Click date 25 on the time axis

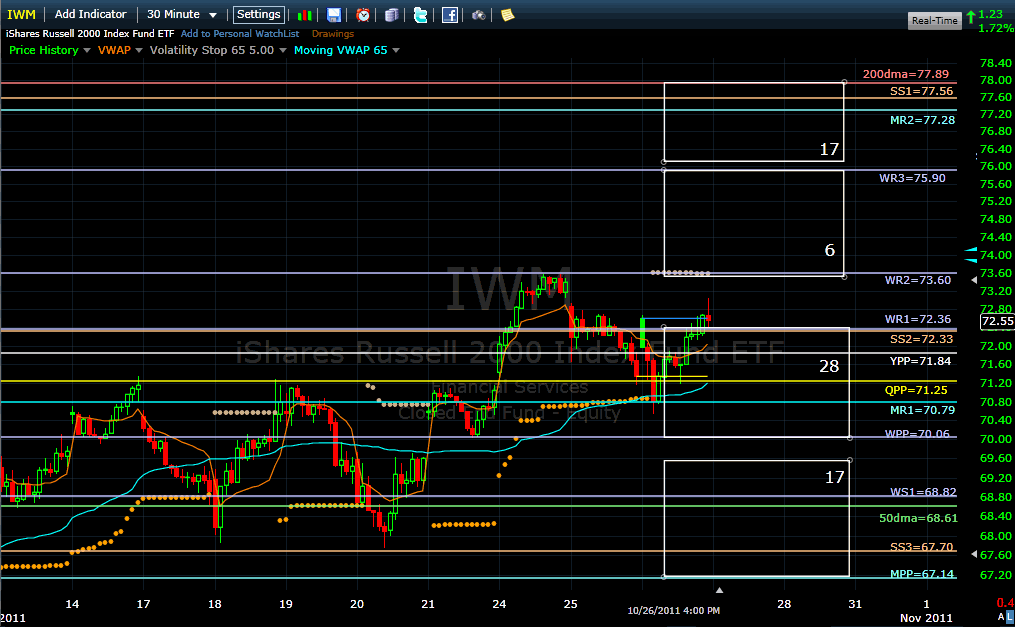[570, 604]
